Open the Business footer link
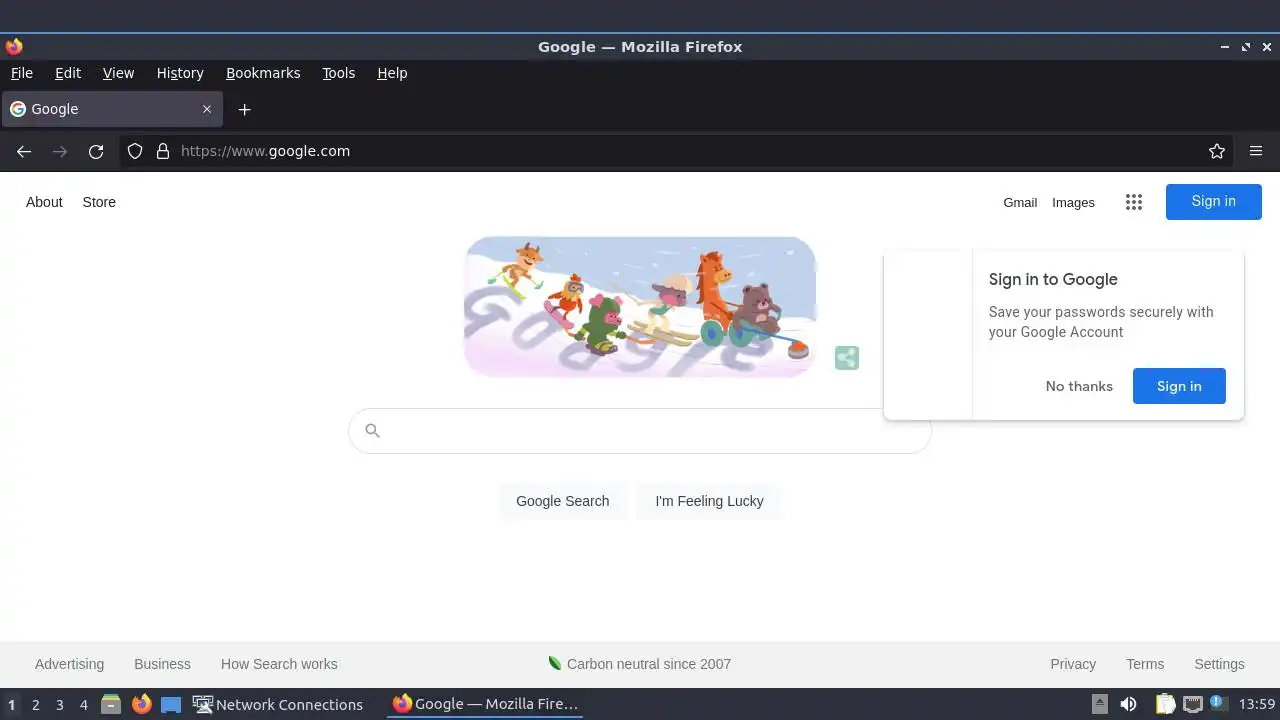The width and height of the screenshot is (1280, 720). (x=162, y=664)
